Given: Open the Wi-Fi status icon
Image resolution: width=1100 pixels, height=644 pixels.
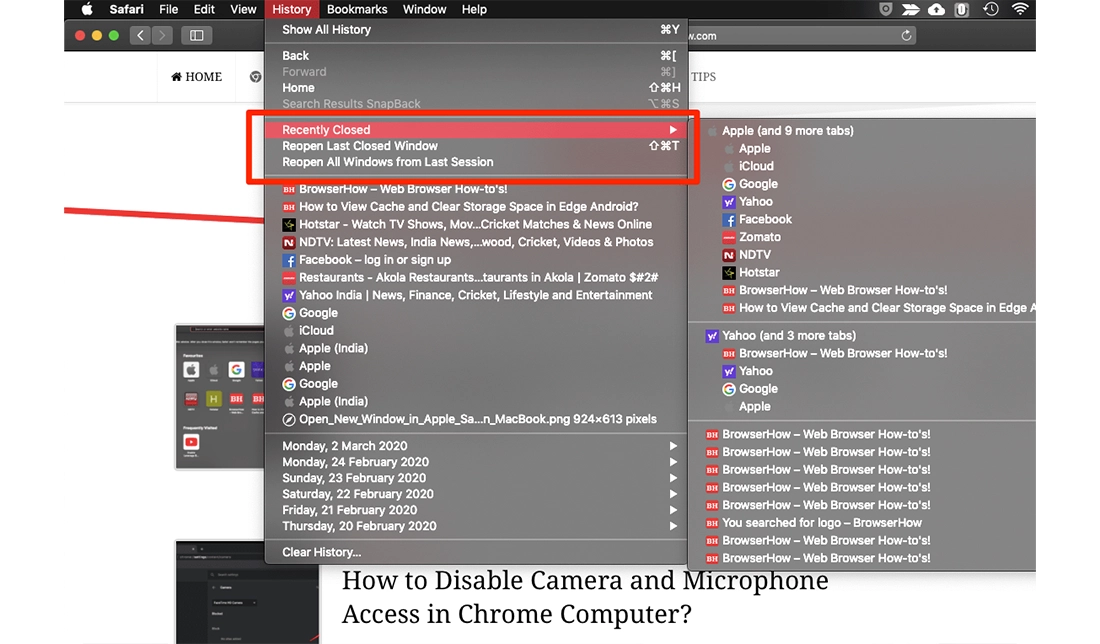Looking at the screenshot, I should click(x=1019, y=10).
